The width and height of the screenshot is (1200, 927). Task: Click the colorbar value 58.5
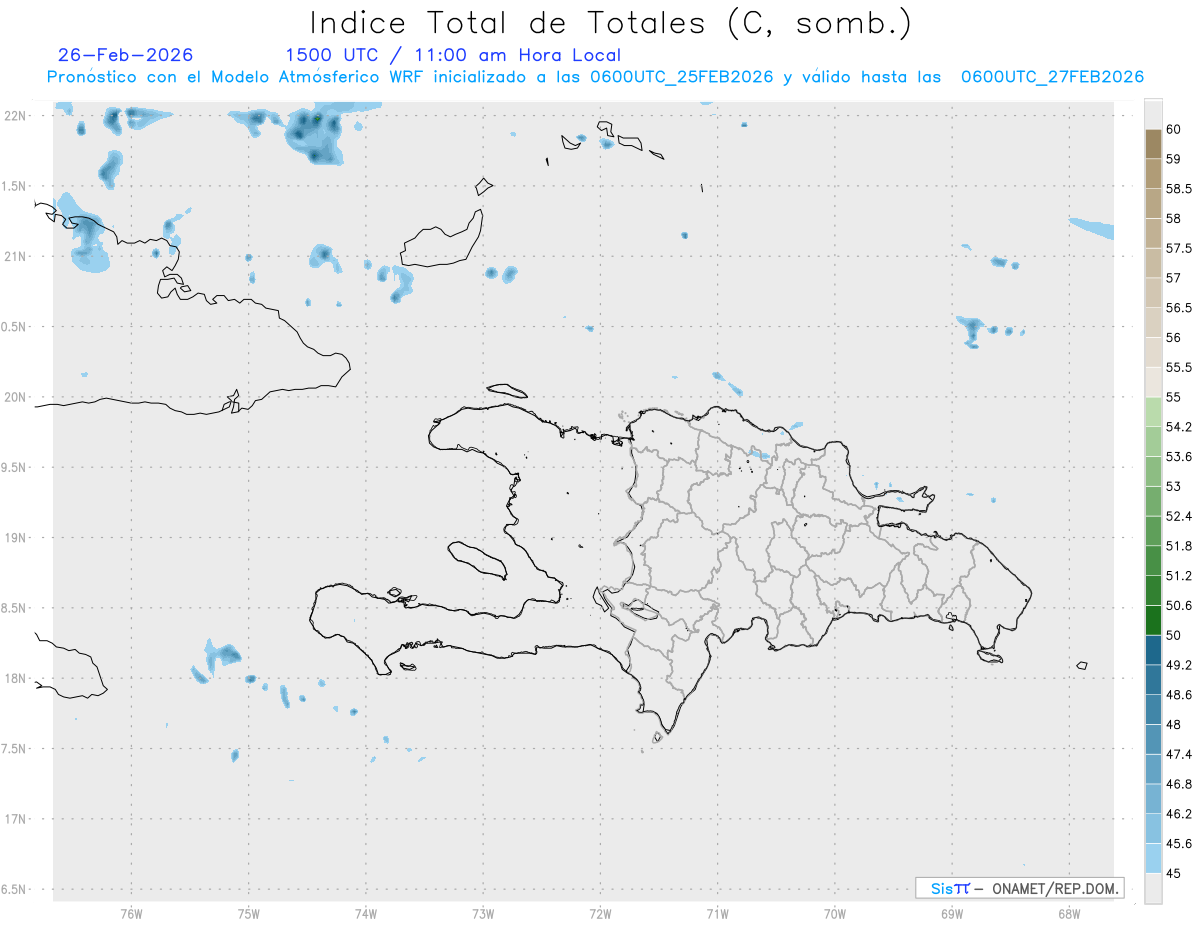pos(1179,189)
